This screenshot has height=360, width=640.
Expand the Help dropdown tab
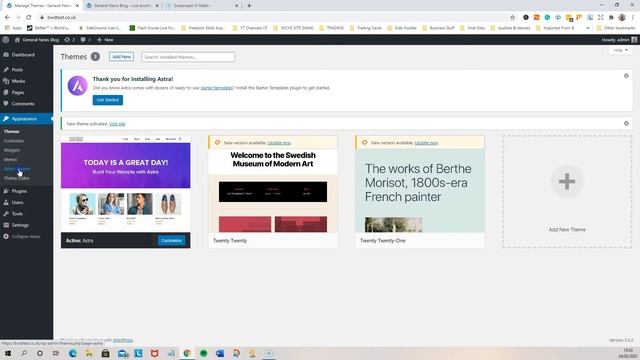point(620,50)
